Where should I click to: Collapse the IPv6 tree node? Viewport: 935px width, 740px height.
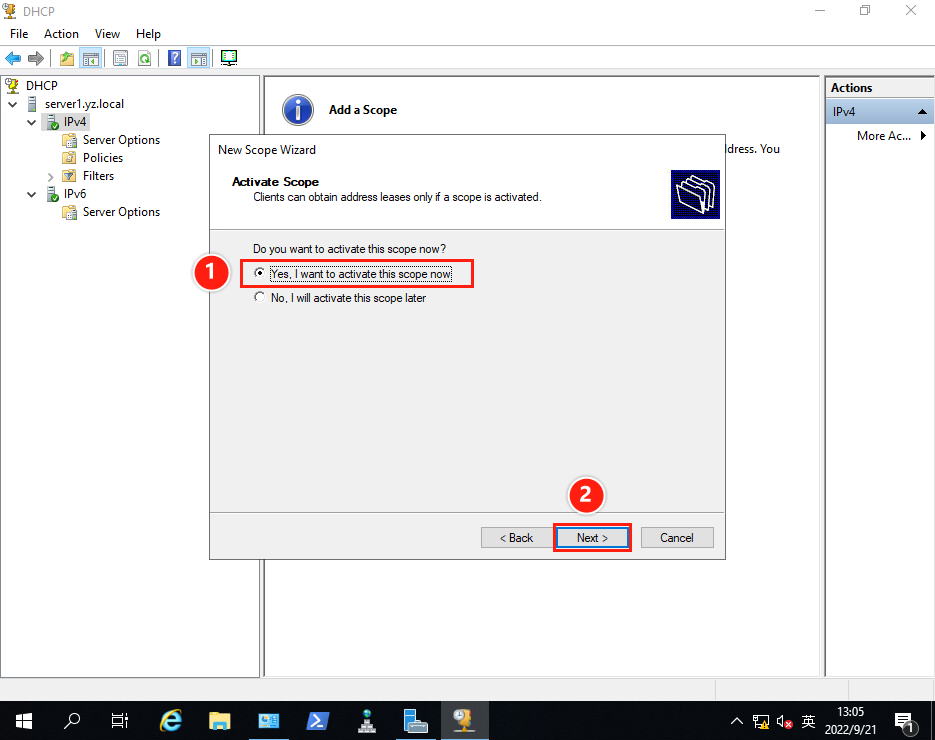coord(32,194)
